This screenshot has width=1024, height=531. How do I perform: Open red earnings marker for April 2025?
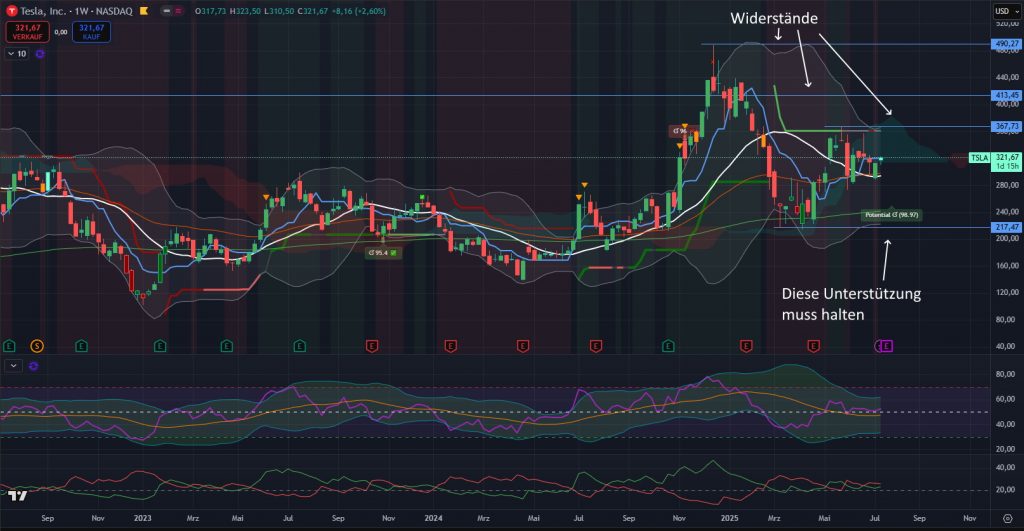point(813,346)
